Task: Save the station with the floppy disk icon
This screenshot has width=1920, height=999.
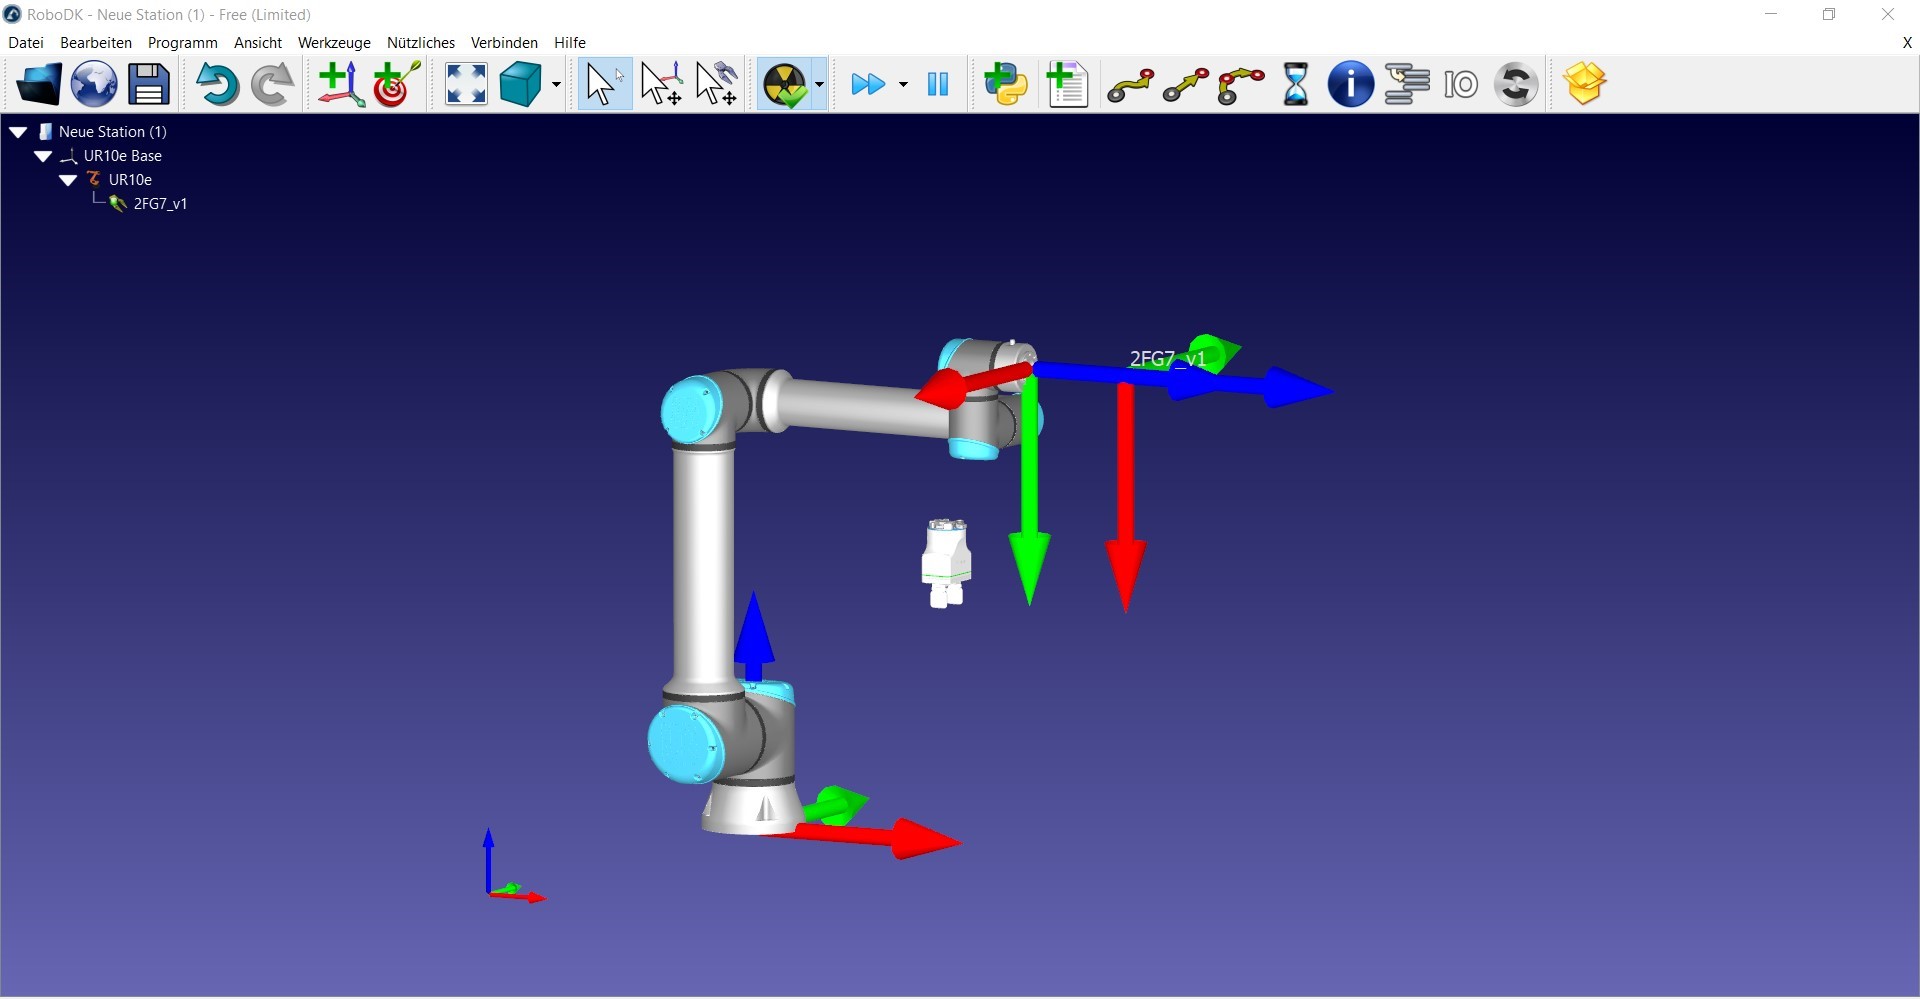Action: click(x=149, y=84)
